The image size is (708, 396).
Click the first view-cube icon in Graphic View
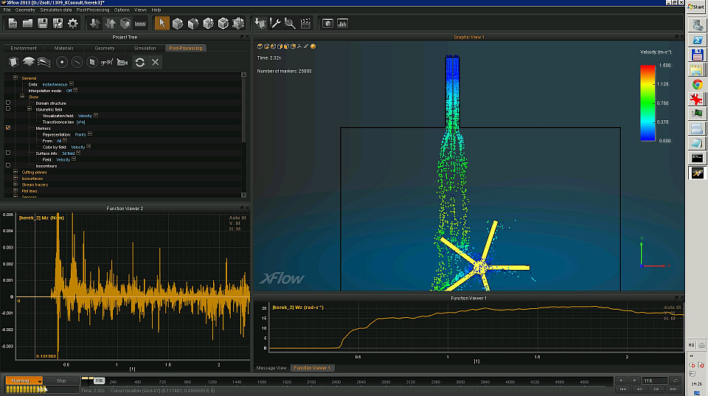point(260,46)
